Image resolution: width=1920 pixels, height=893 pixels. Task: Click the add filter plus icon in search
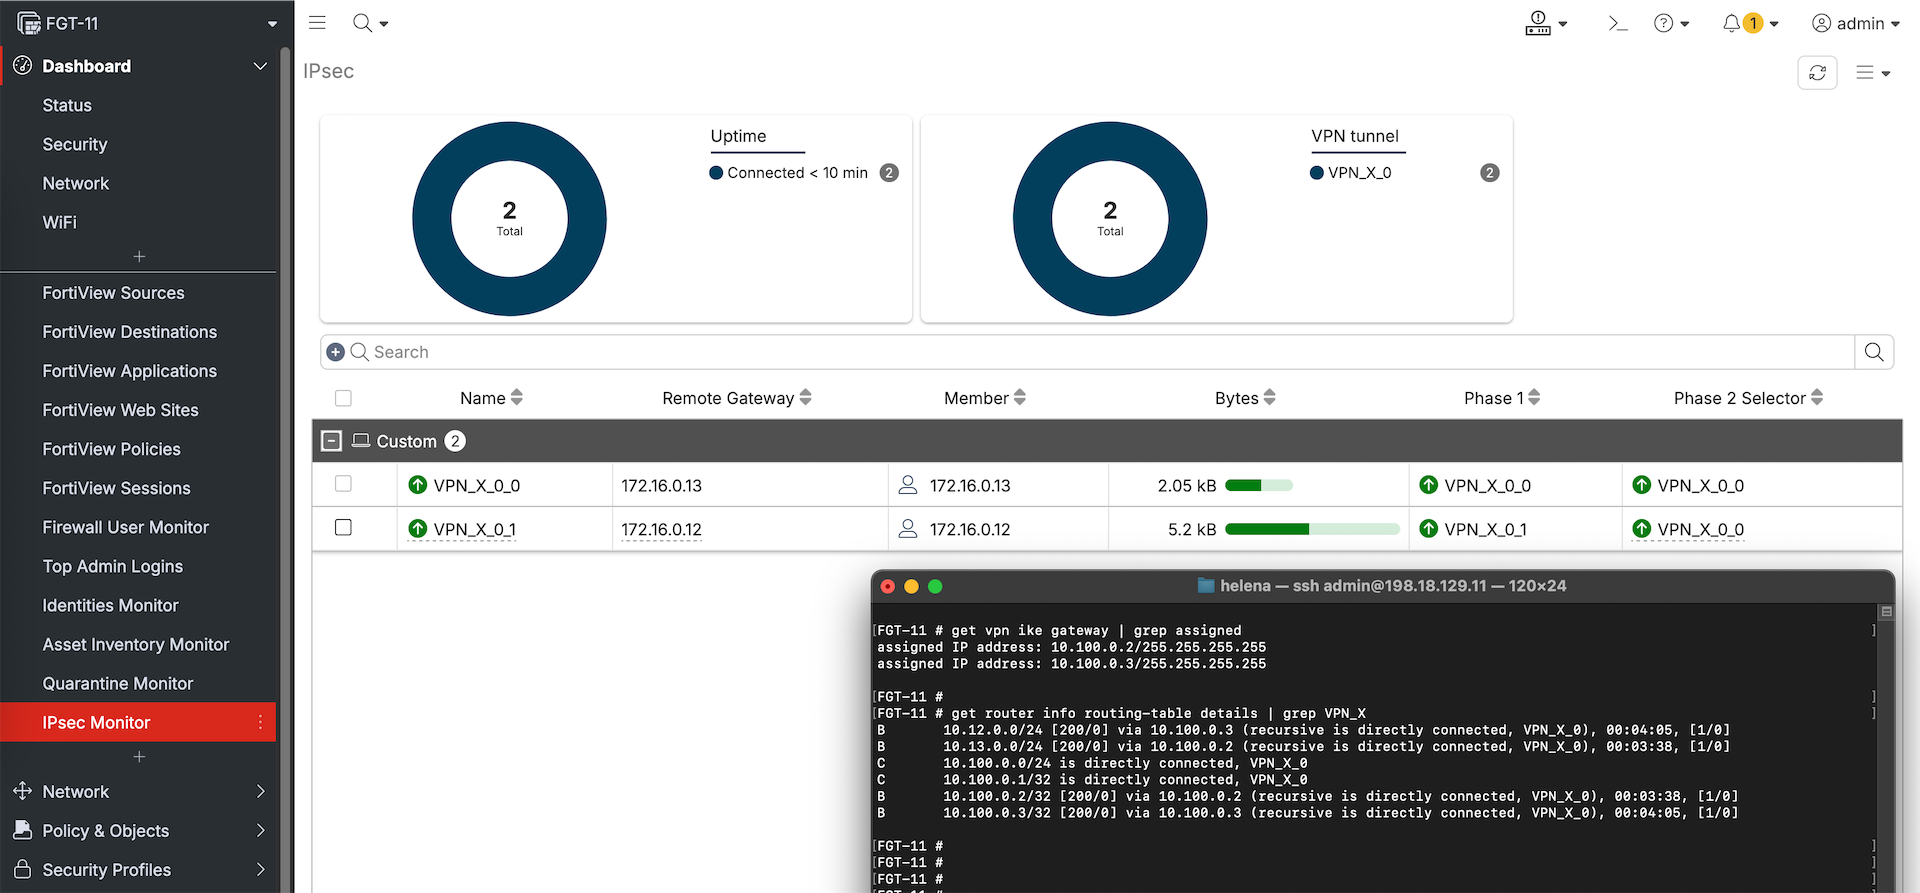[336, 352]
